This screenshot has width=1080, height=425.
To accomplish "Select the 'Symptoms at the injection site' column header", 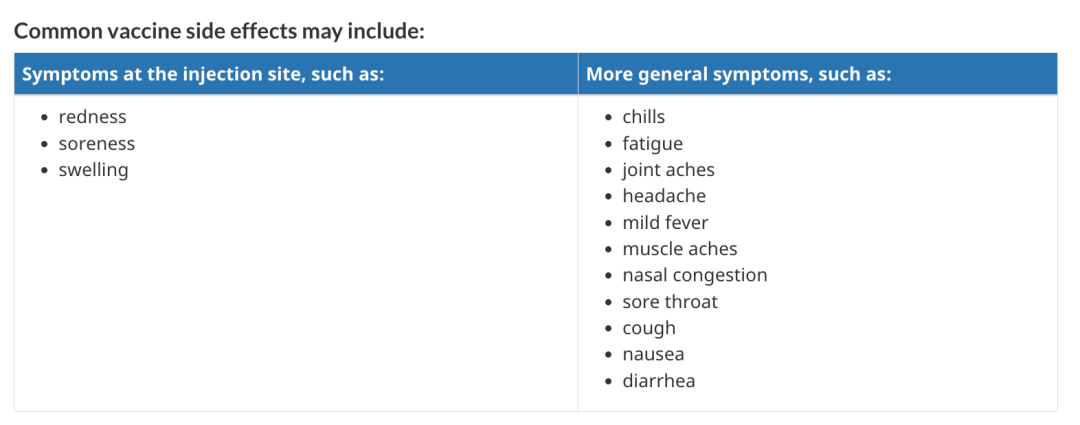I will click(296, 74).
